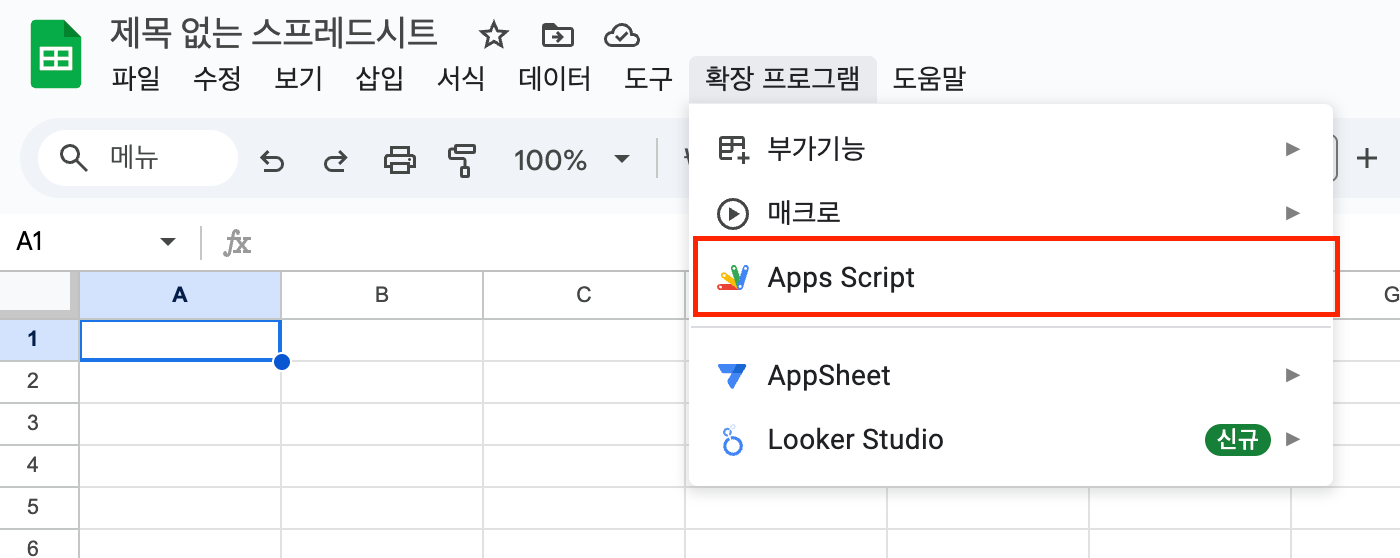Image resolution: width=1400 pixels, height=558 pixels.
Task: Click the undo arrow in toolbar
Action: point(272,160)
